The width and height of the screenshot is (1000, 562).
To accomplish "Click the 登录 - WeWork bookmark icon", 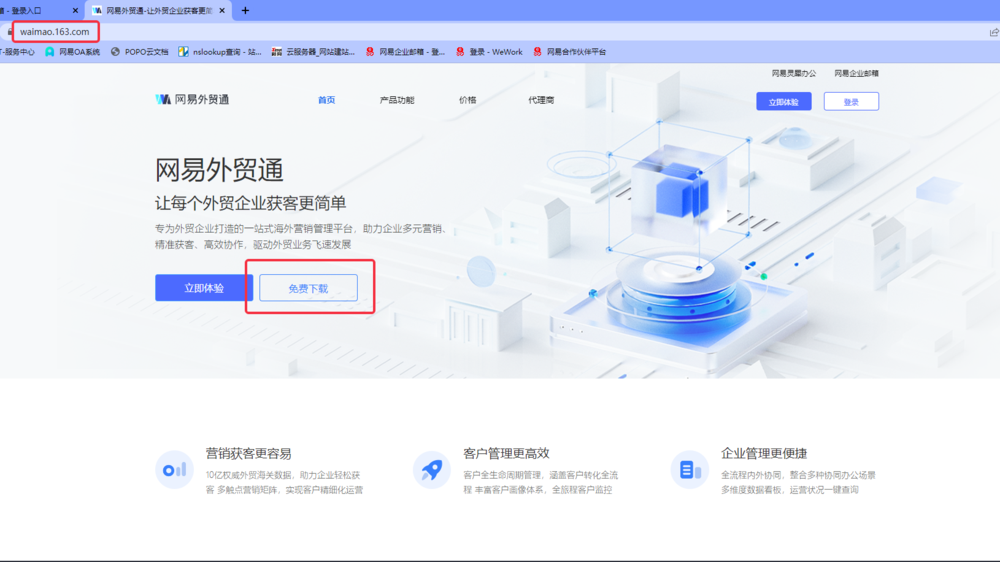I will click(x=460, y=52).
